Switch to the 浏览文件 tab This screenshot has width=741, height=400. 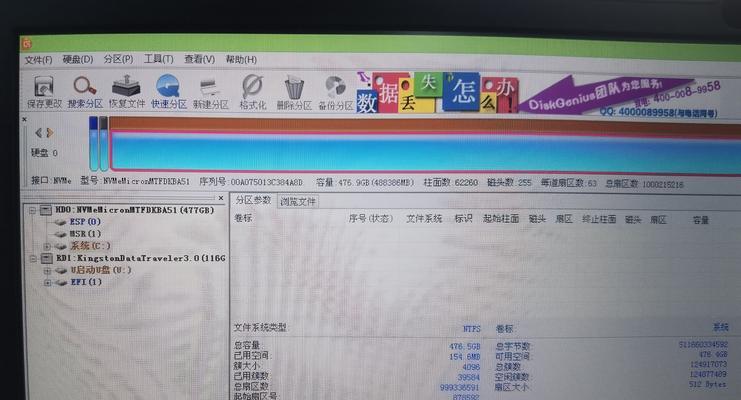click(297, 201)
